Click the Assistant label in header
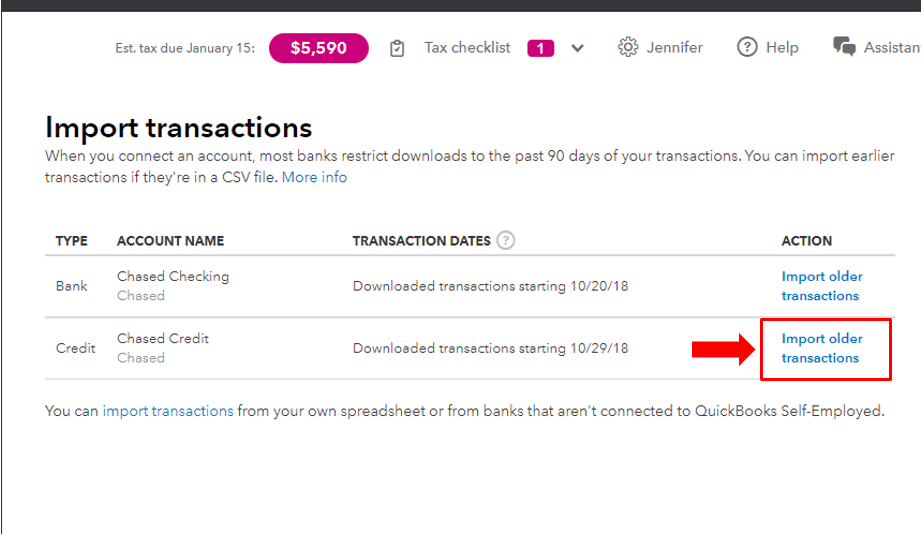Image resolution: width=924 pixels, height=539 pixels. [892, 48]
